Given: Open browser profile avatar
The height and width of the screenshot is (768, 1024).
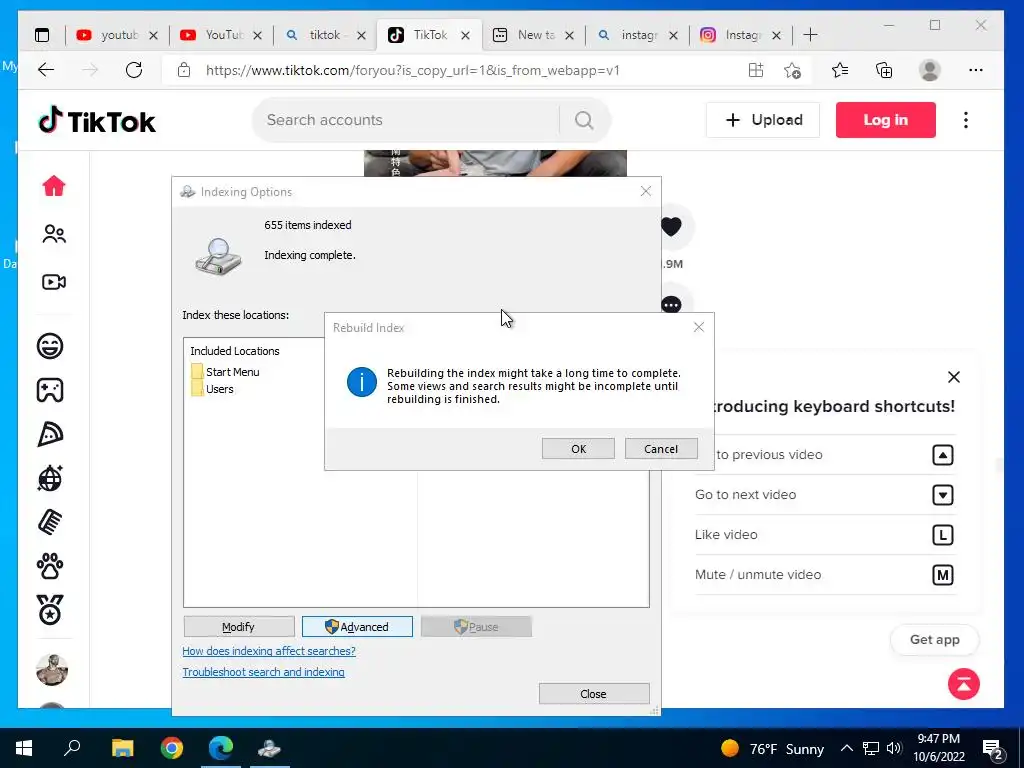Looking at the screenshot, I should (929, 70).
